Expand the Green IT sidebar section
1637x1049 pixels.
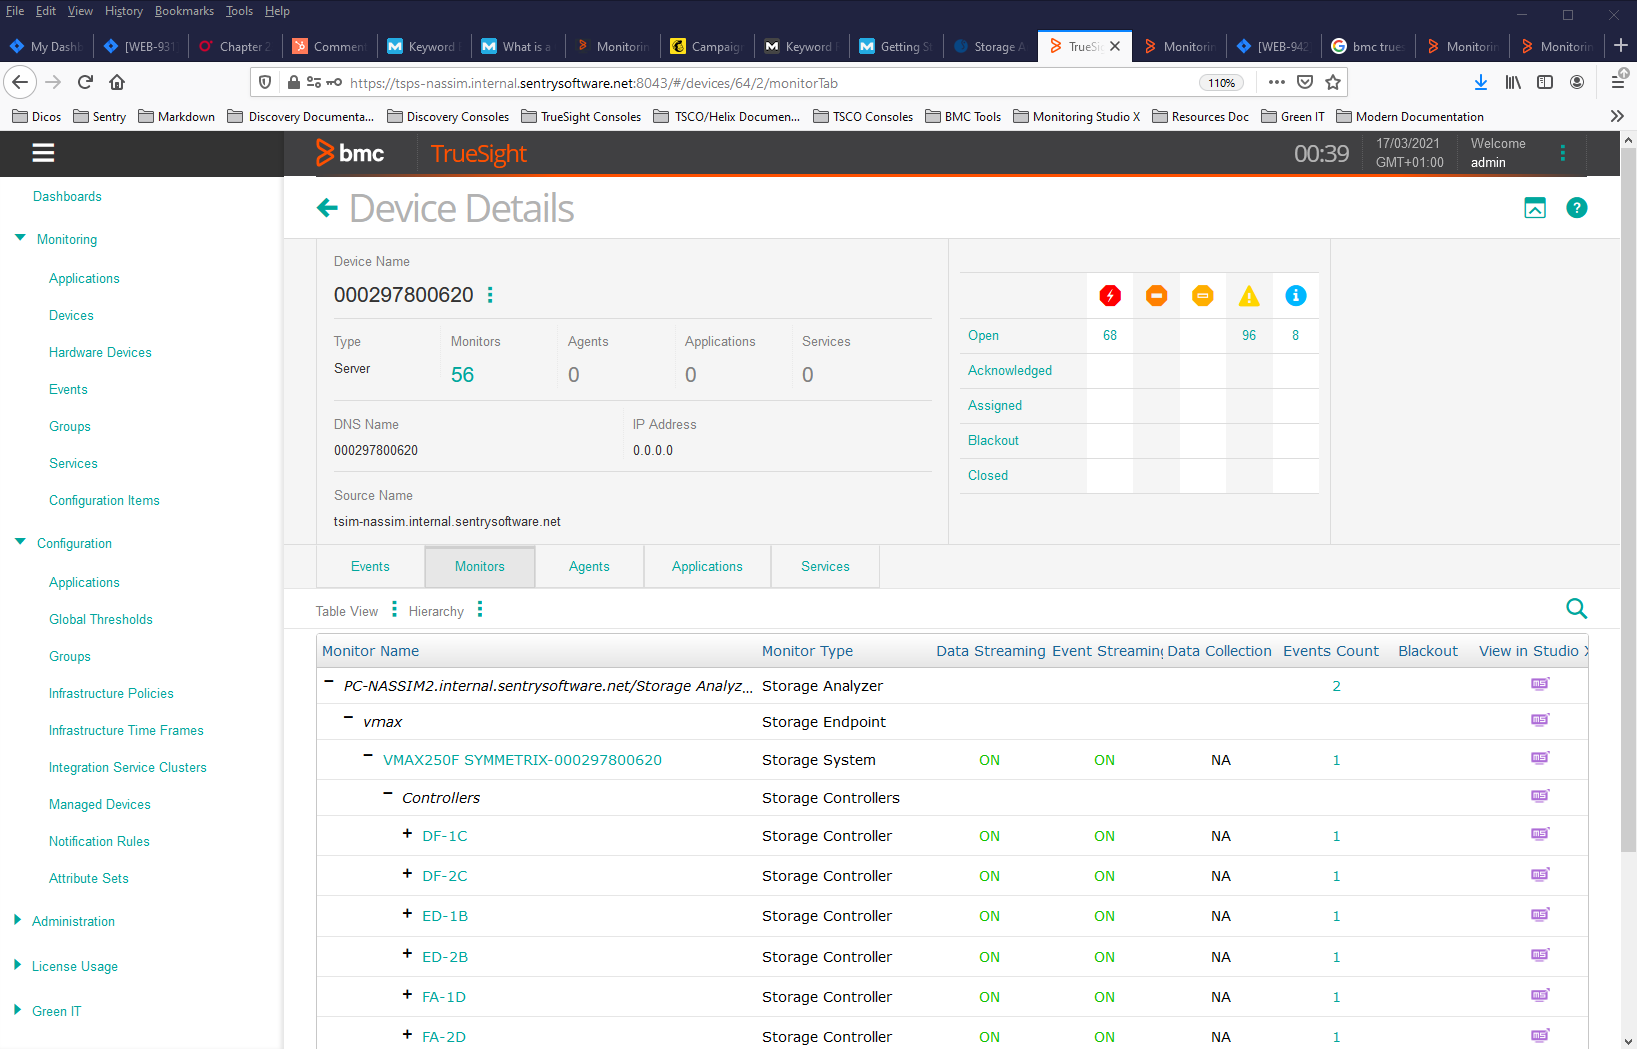(x=17, y=1010)
